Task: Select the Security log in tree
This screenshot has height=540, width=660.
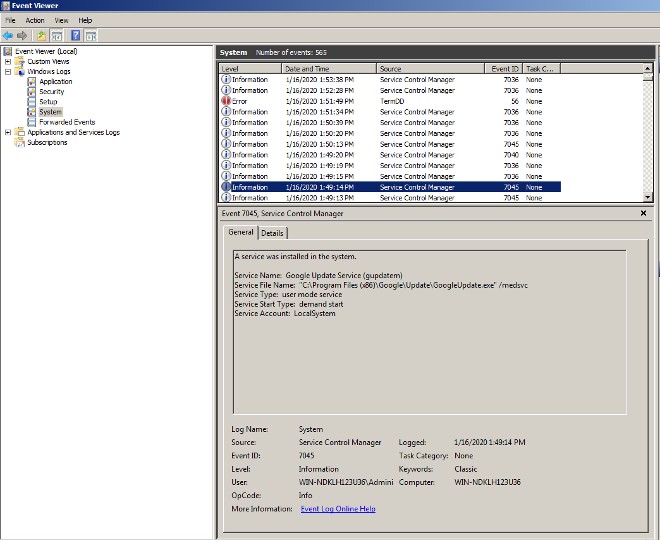Action: click(51, 92)
